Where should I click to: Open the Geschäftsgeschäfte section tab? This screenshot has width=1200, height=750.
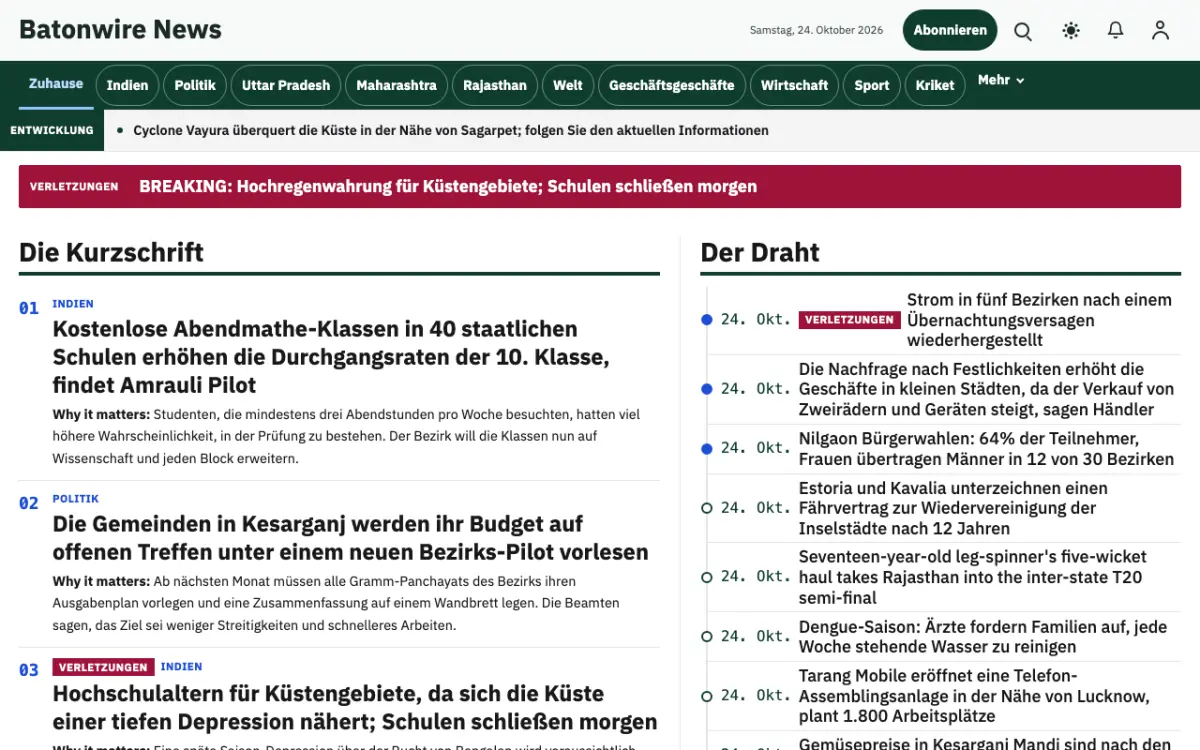(x=672, y=85)
